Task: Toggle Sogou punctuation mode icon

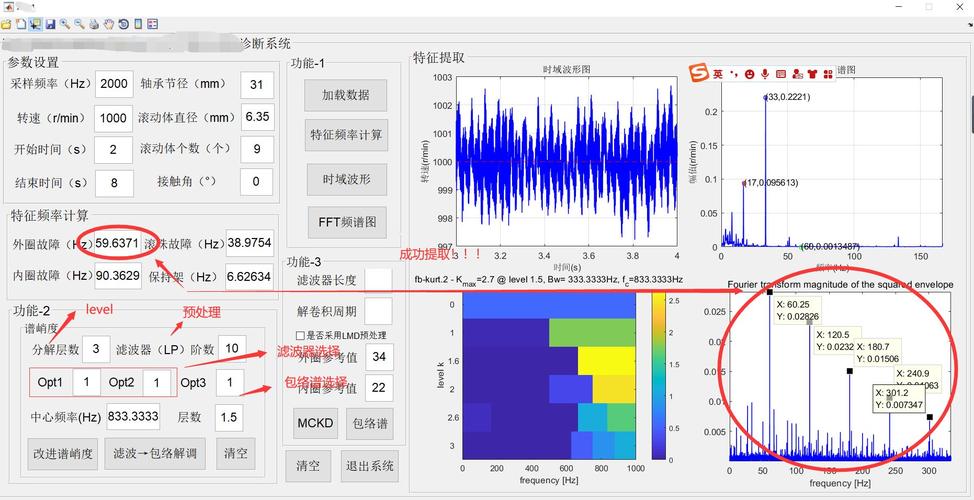Action: [734, 75]
